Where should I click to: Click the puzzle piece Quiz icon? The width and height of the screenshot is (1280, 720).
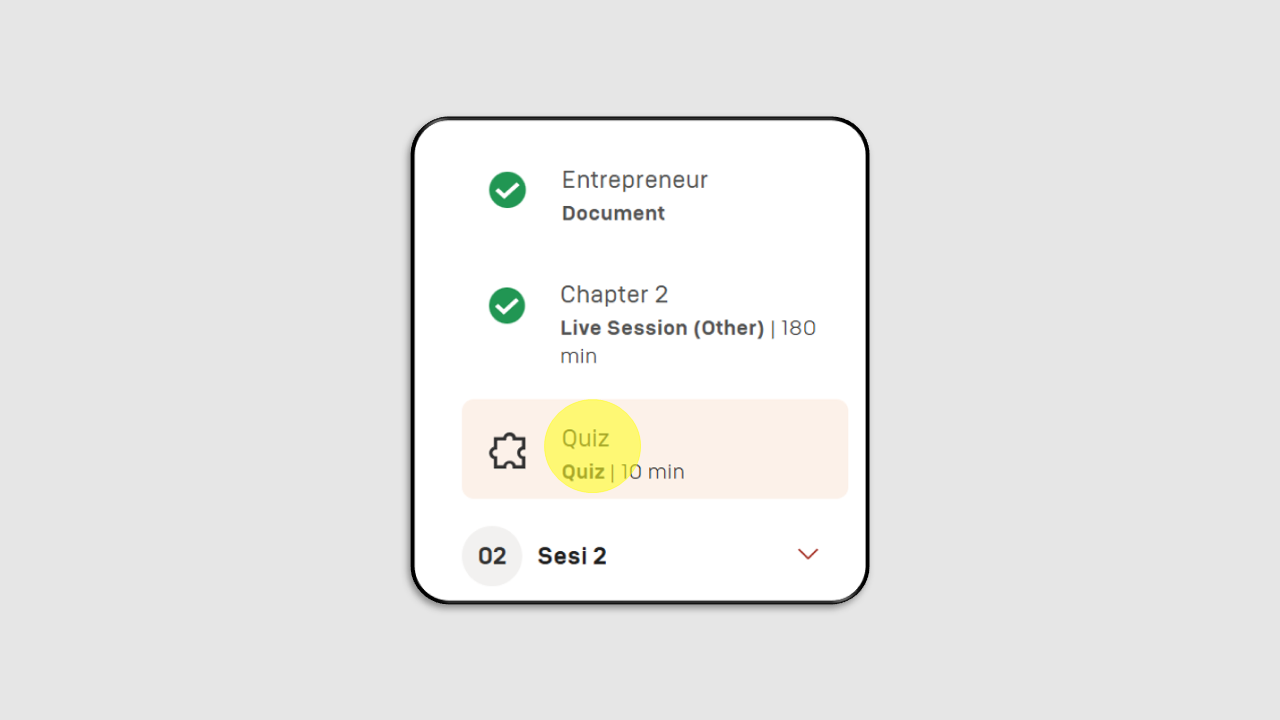[507, 451]
